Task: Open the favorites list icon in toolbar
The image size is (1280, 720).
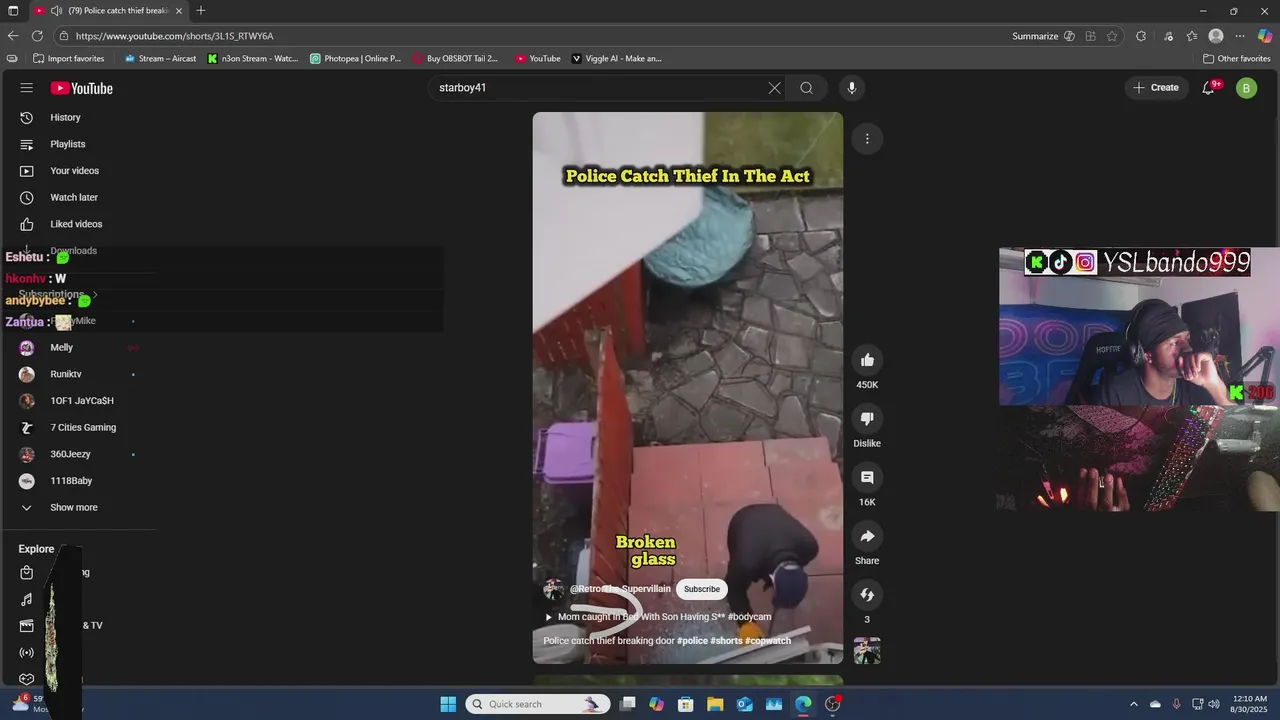Action: pyautogui.click(x=1192, y=36)
